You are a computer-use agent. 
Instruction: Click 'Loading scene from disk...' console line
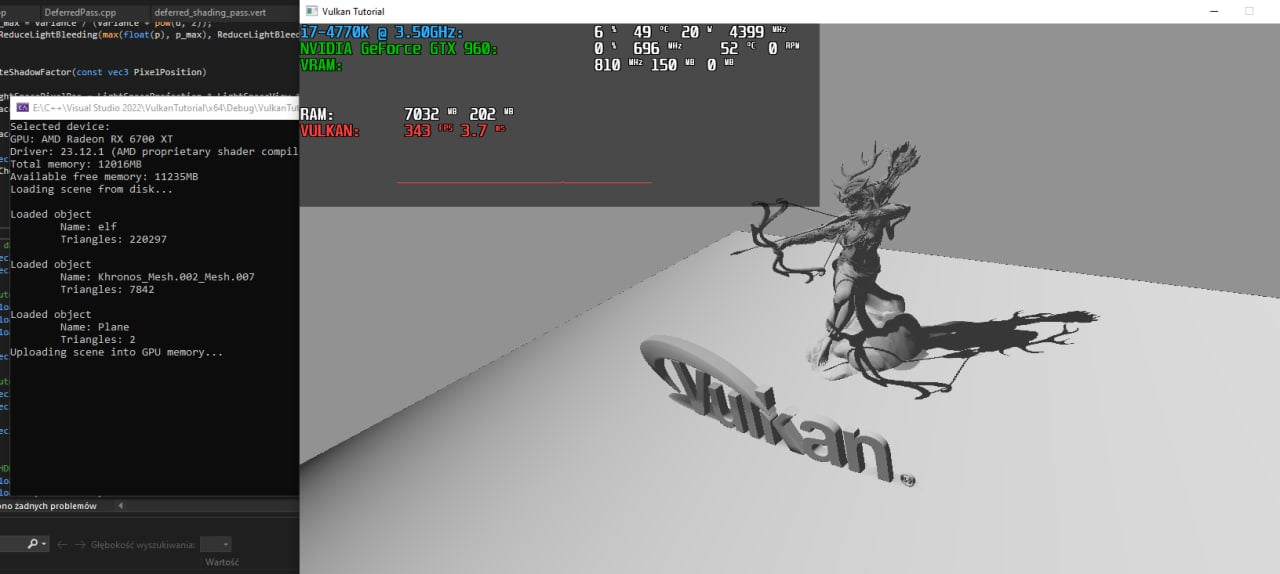point(91,189)
